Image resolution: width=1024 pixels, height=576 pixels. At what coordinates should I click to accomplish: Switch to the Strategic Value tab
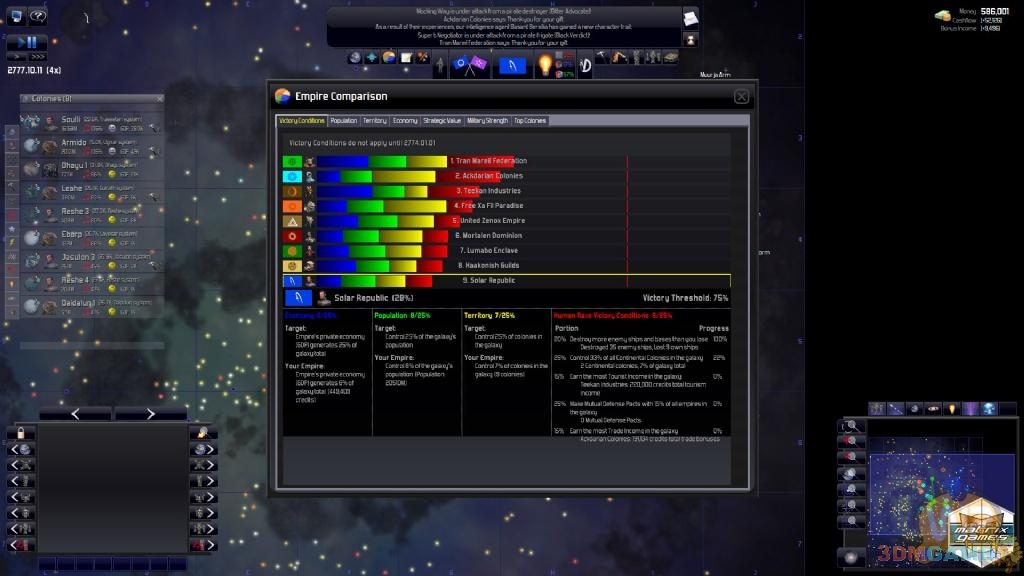tap(442, 121)
